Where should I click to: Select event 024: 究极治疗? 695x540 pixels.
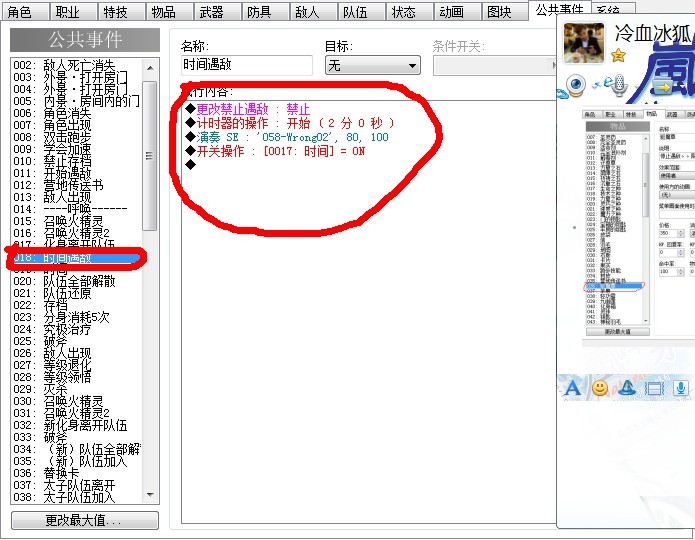[x=76, y=329]
